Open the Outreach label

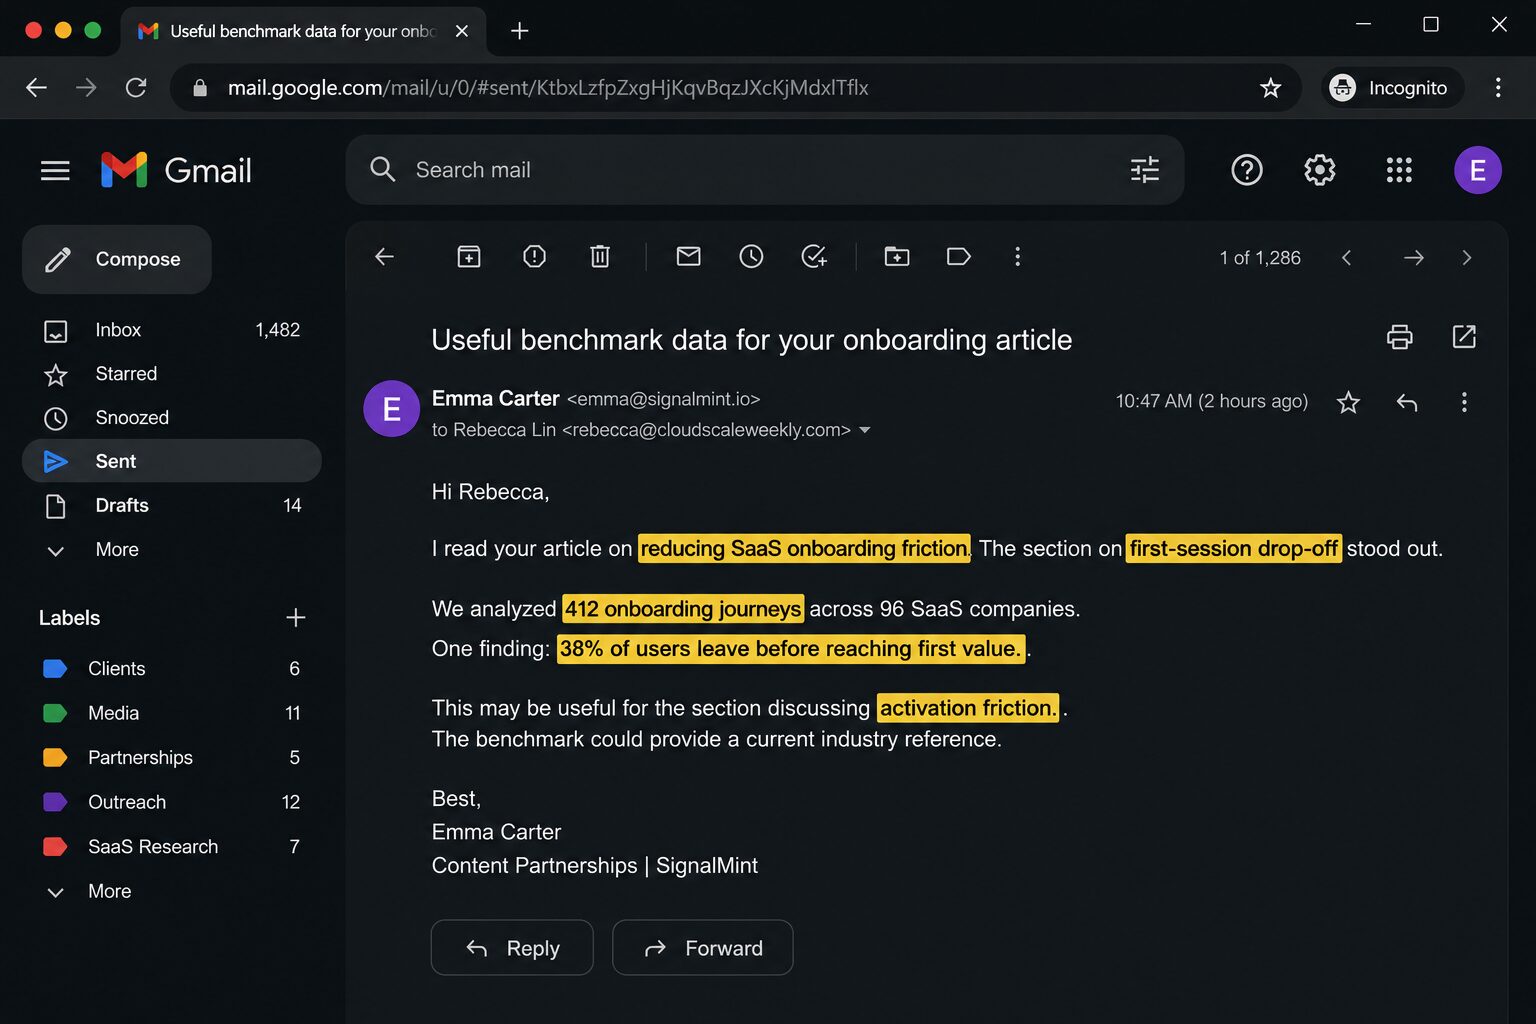coord(170,802)
